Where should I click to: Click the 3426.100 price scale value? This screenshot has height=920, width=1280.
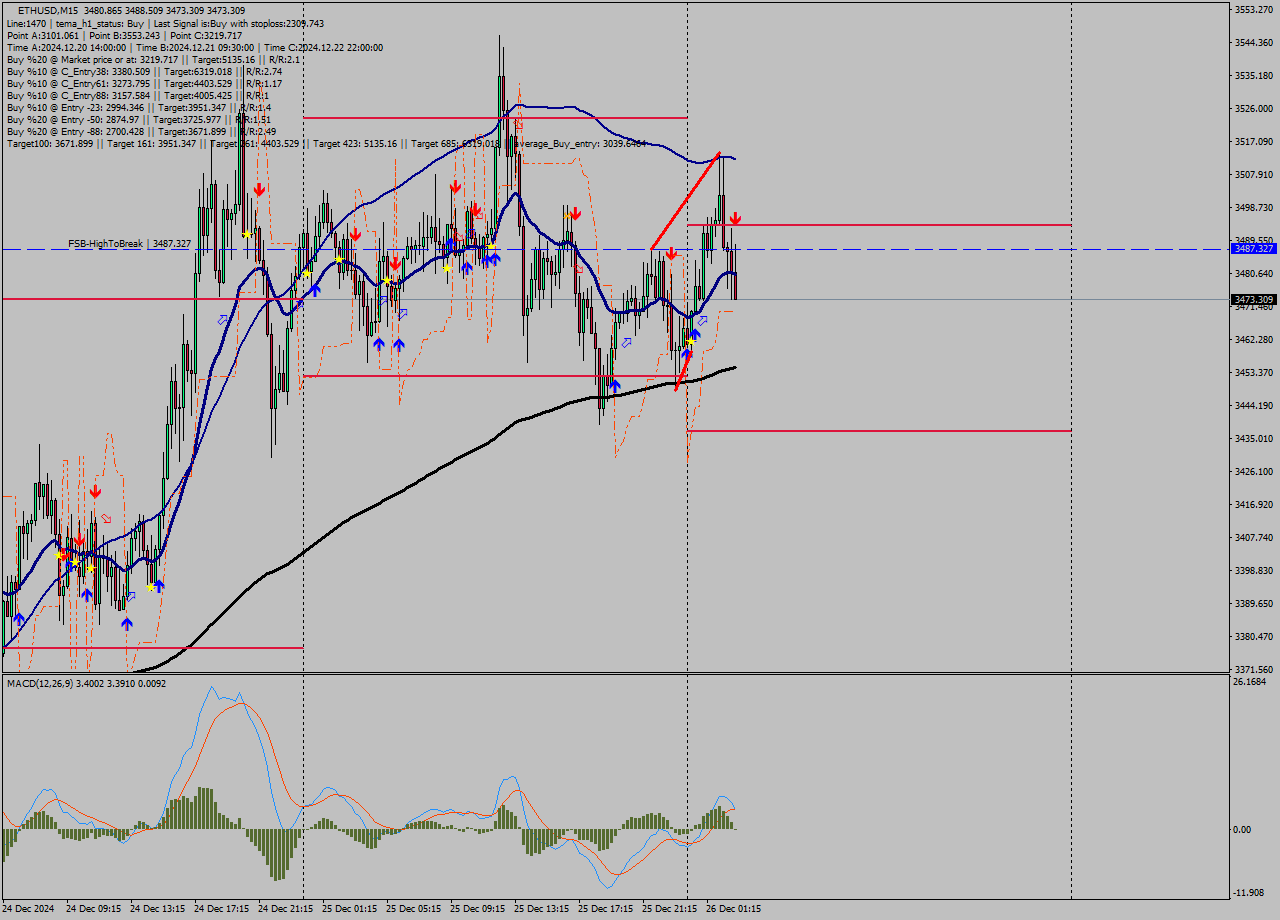(x=1254, y=471)
